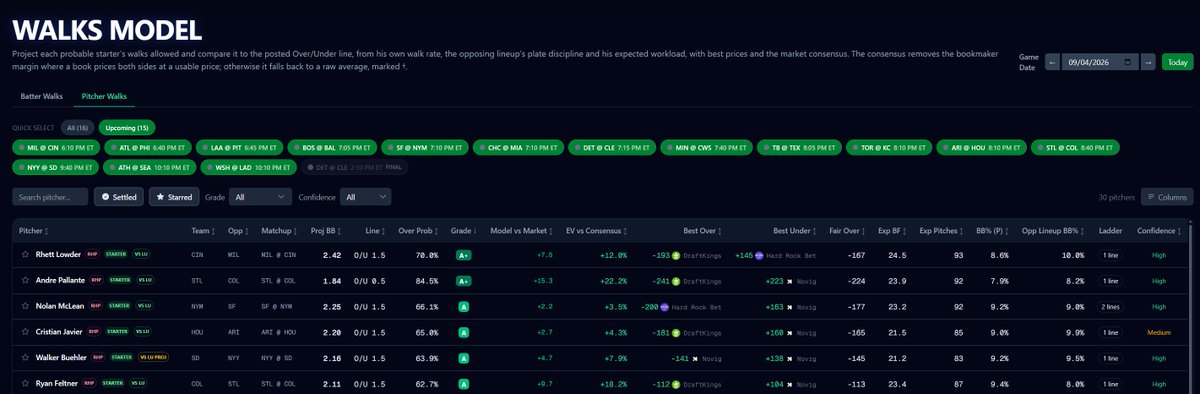Toggle the Starred filter
Image resolution: width=1200 pixels, height=394 pixels.
(175, 197)
